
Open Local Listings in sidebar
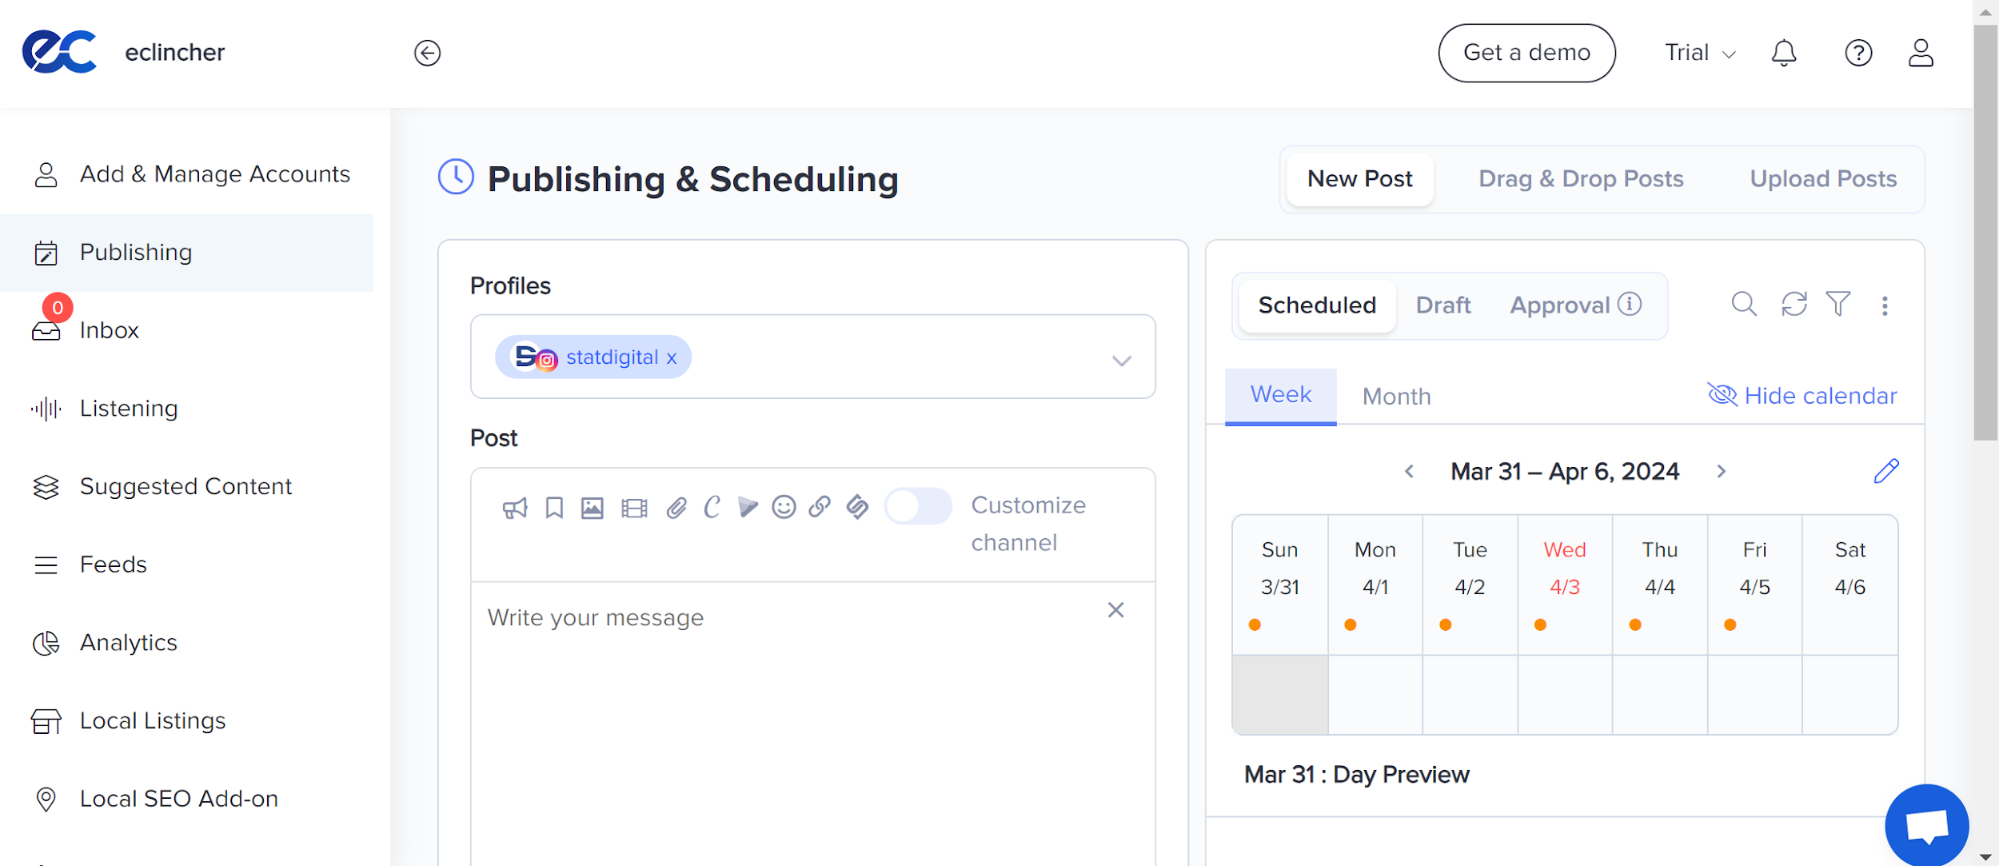tap(186, 720)
